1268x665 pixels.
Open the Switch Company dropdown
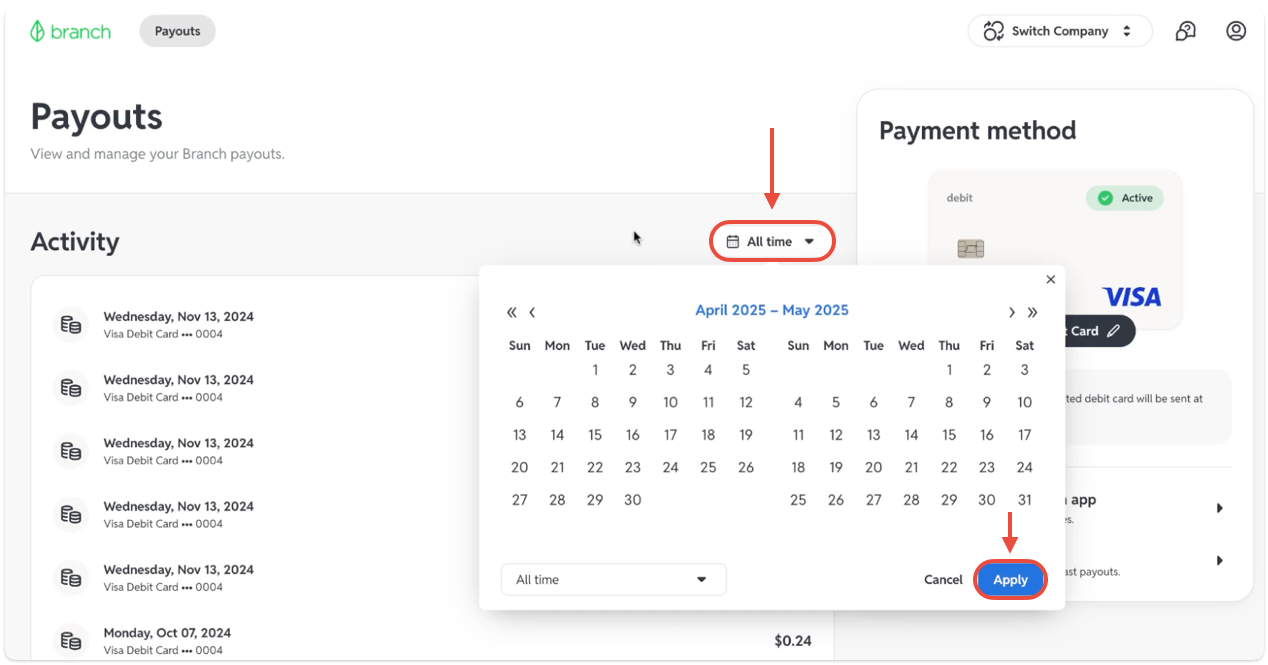pyautogui.click(x=1060, y=31)
